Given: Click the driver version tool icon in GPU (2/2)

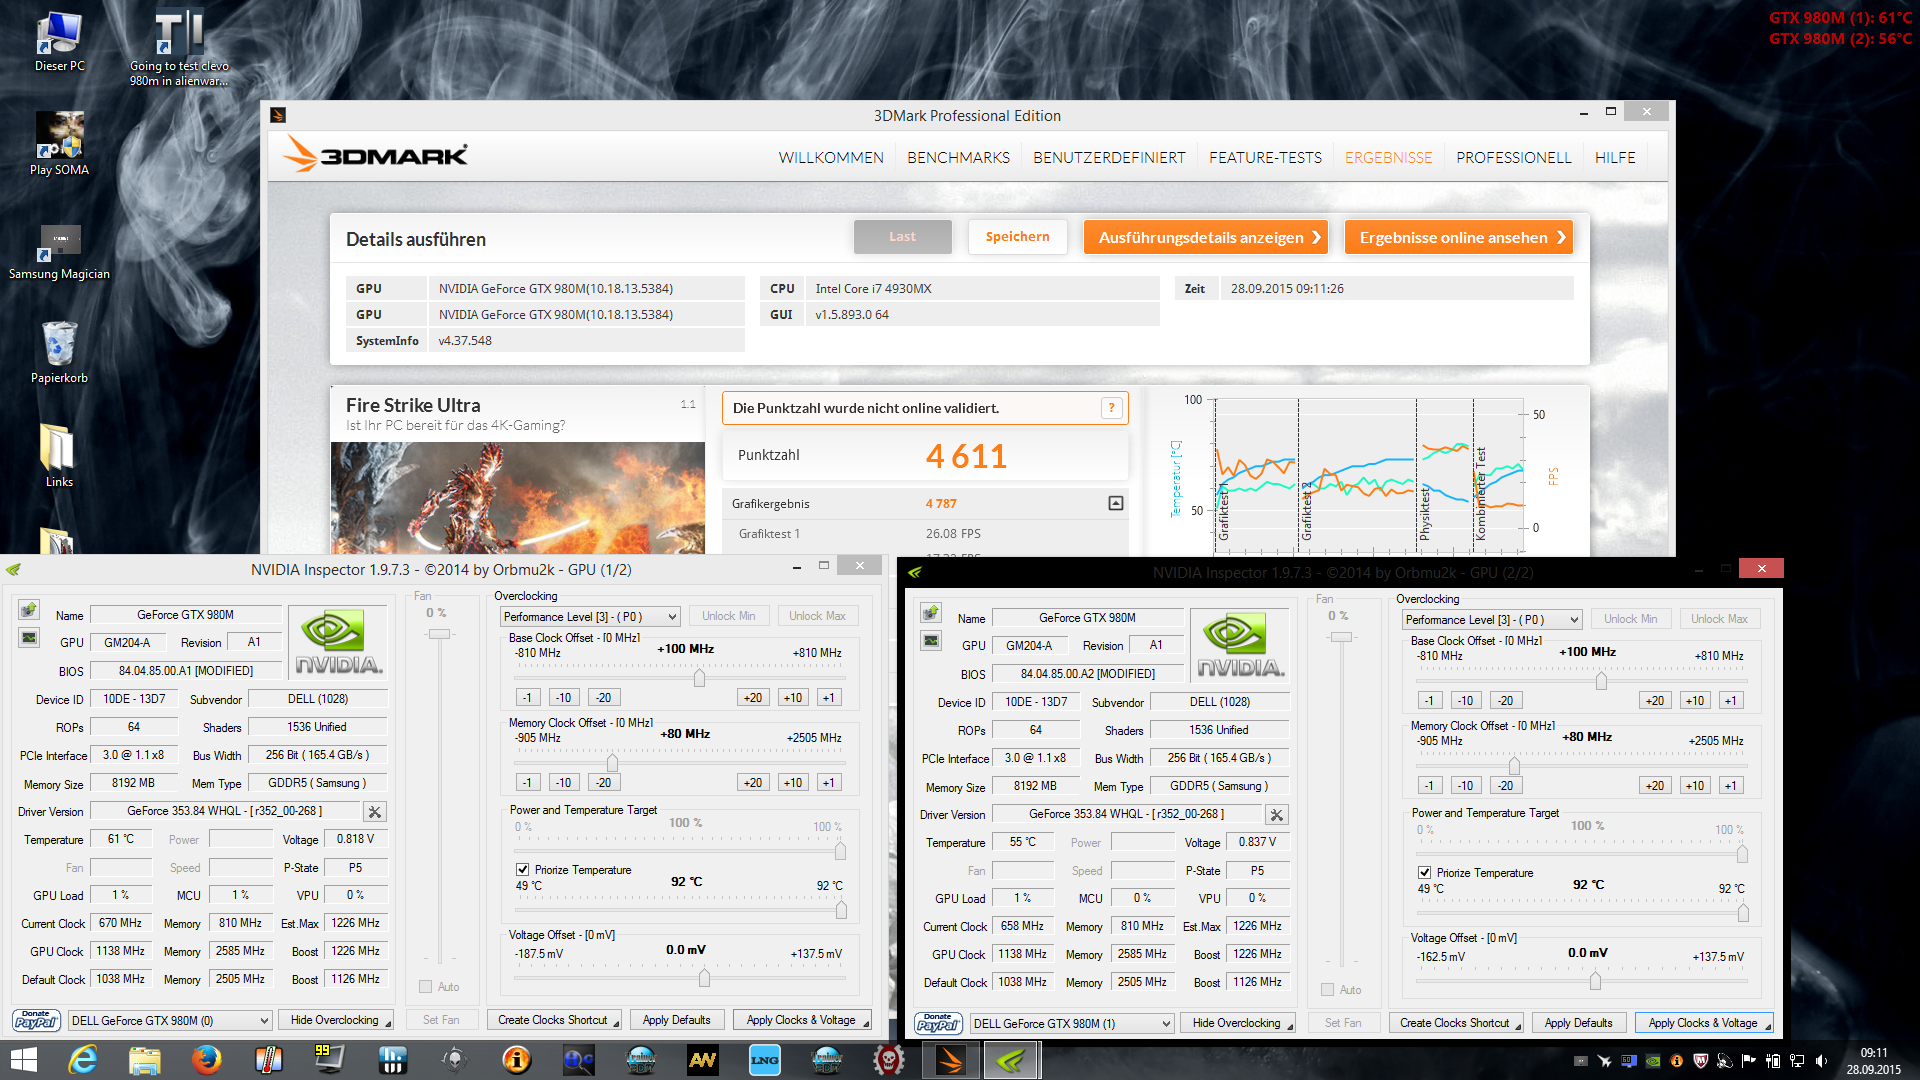Looking at the screenshot, I should click(x=1277, y=815).
